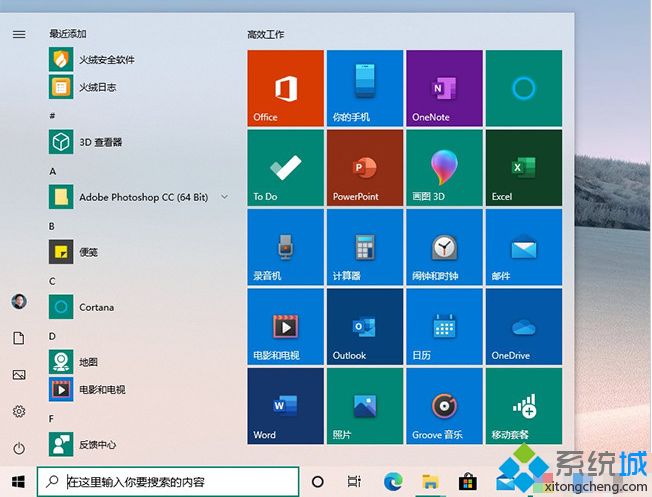Open the 计算器 tile

(365, 247)
